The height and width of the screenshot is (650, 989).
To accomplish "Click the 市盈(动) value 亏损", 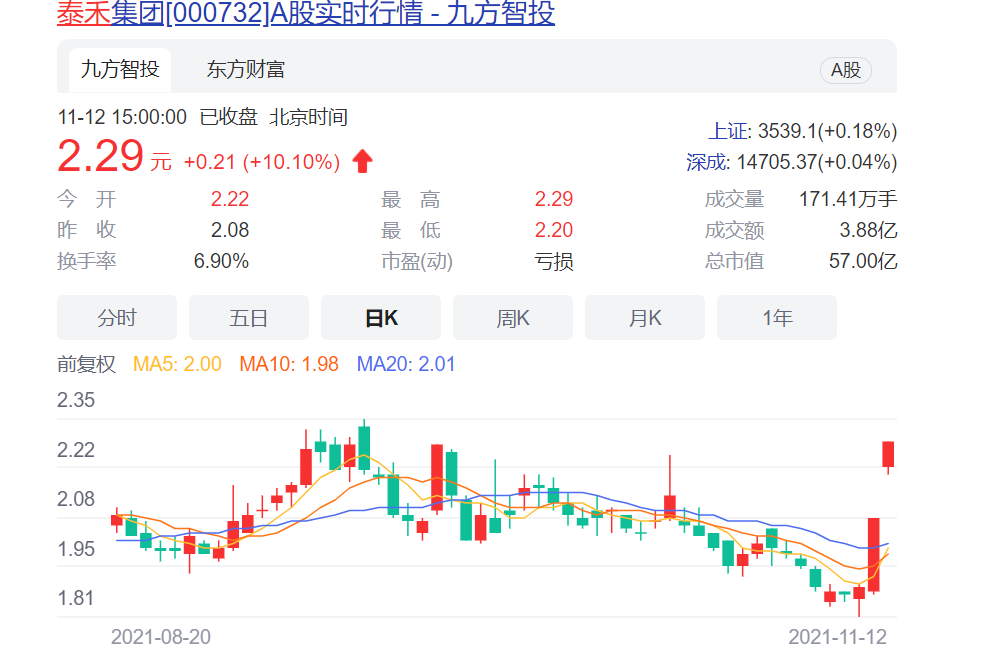I will tap(554, 261).
